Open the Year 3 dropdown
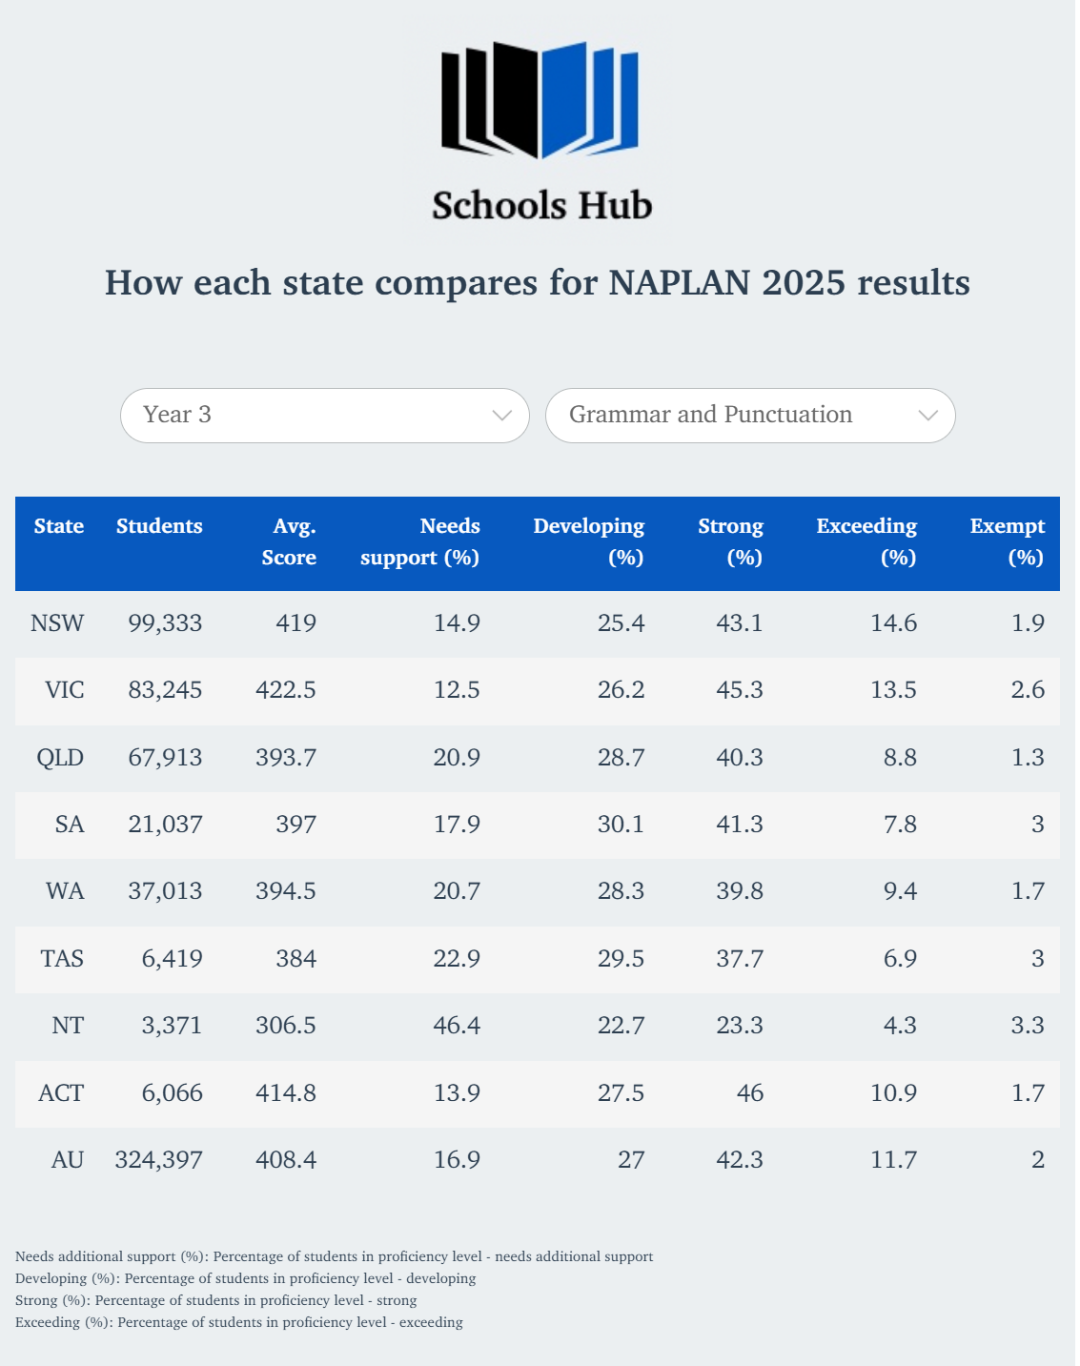 click(325, 415)
